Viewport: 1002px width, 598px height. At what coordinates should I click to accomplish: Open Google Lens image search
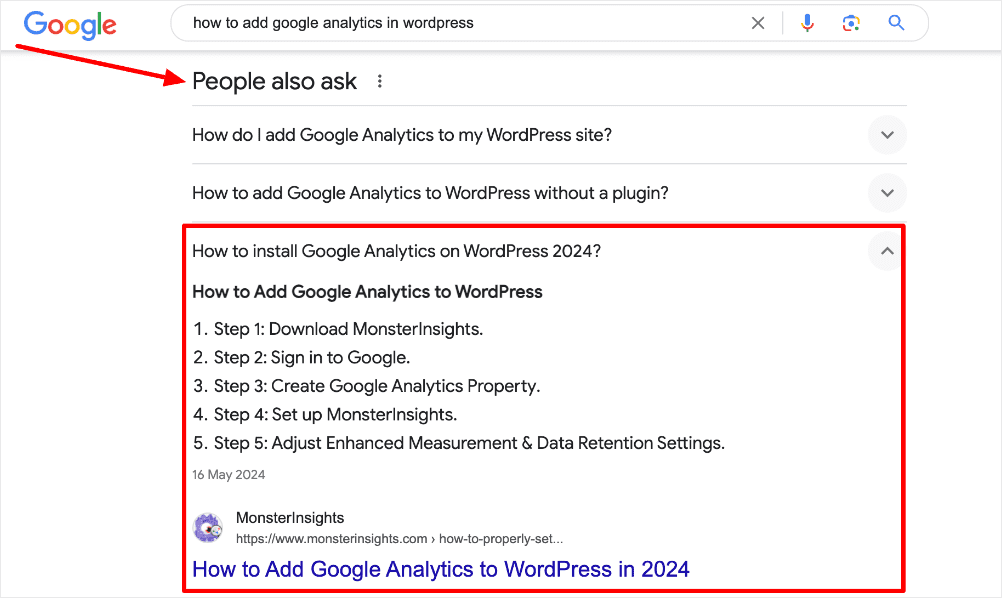(851, 23)
